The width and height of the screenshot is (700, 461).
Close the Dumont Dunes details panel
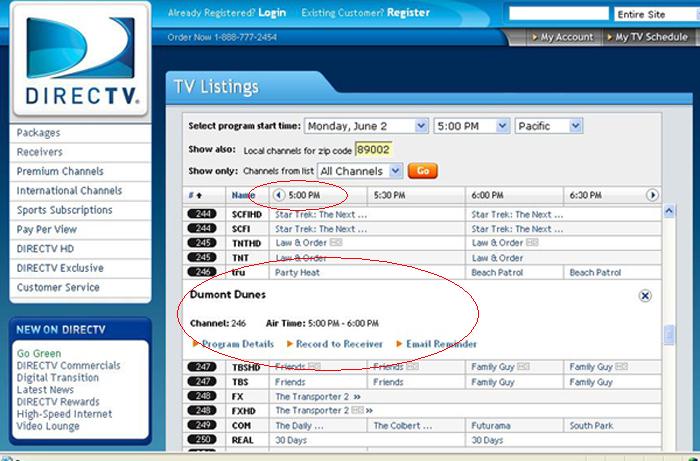click(645, 295)
